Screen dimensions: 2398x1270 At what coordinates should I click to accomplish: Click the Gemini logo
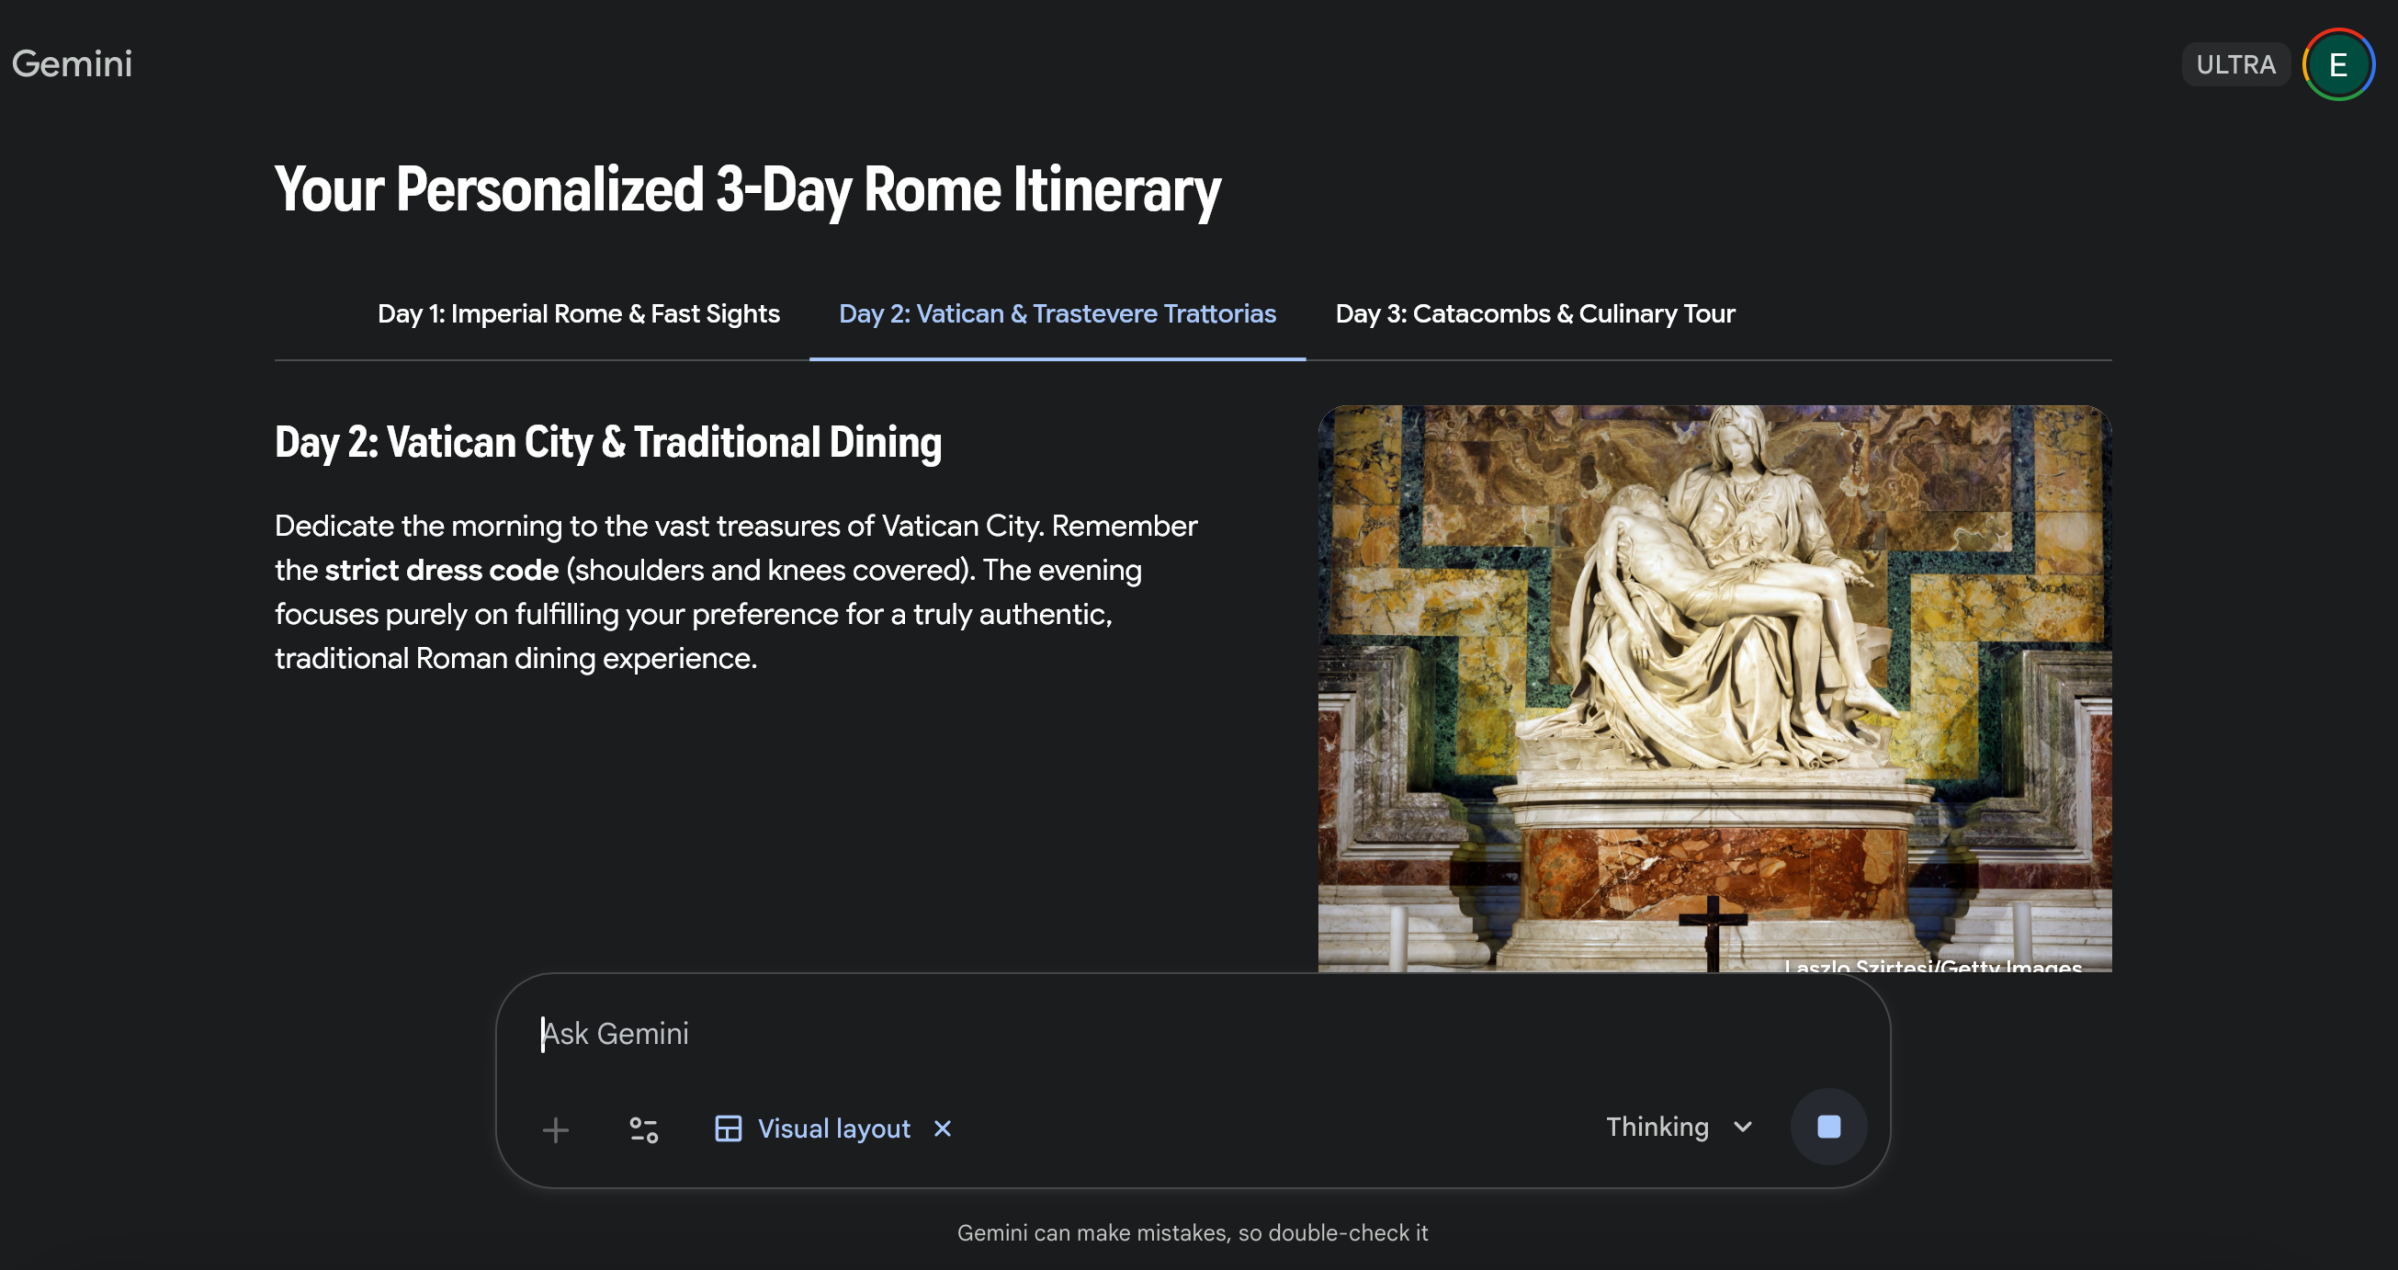pyautogui.click(x=71, y=64)
